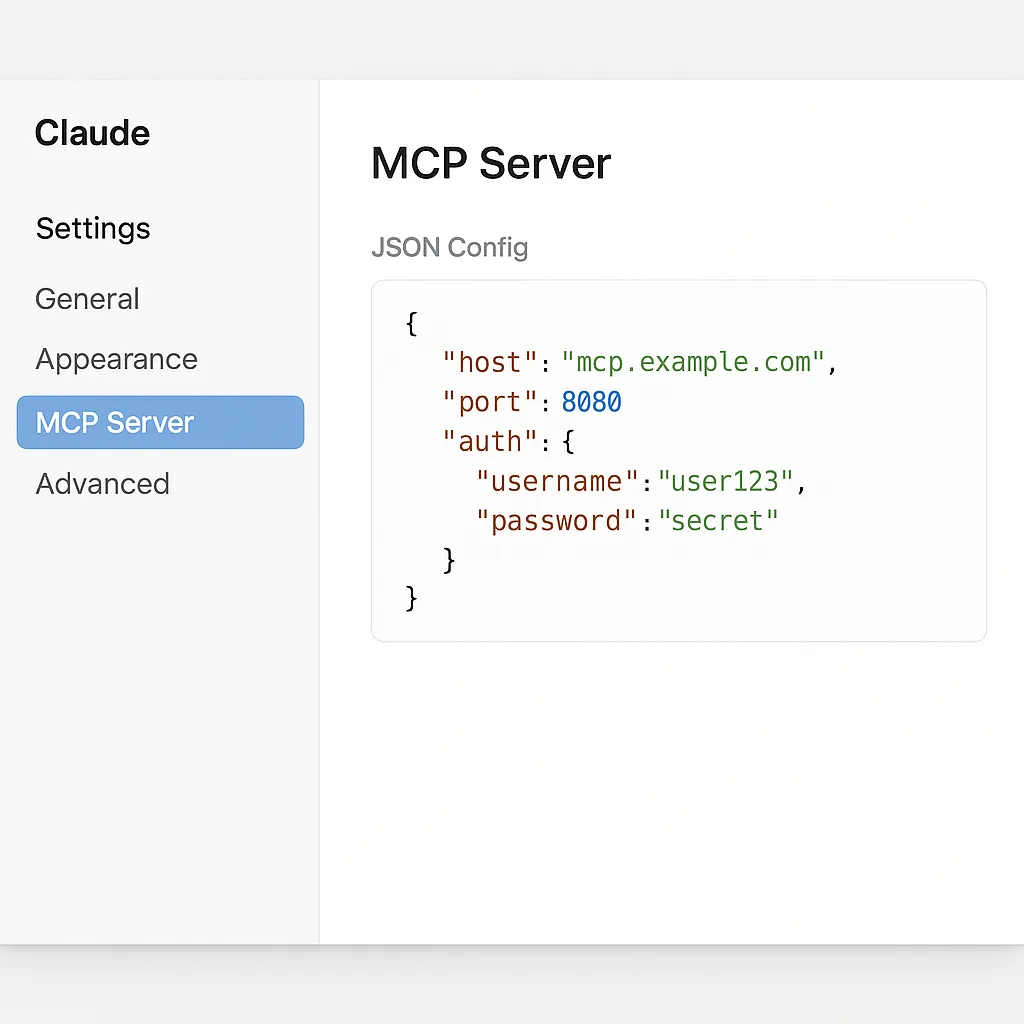1024x1024 pixels.
Task: Click the "mcp.example.com" host value
Action: click(693, 362)
